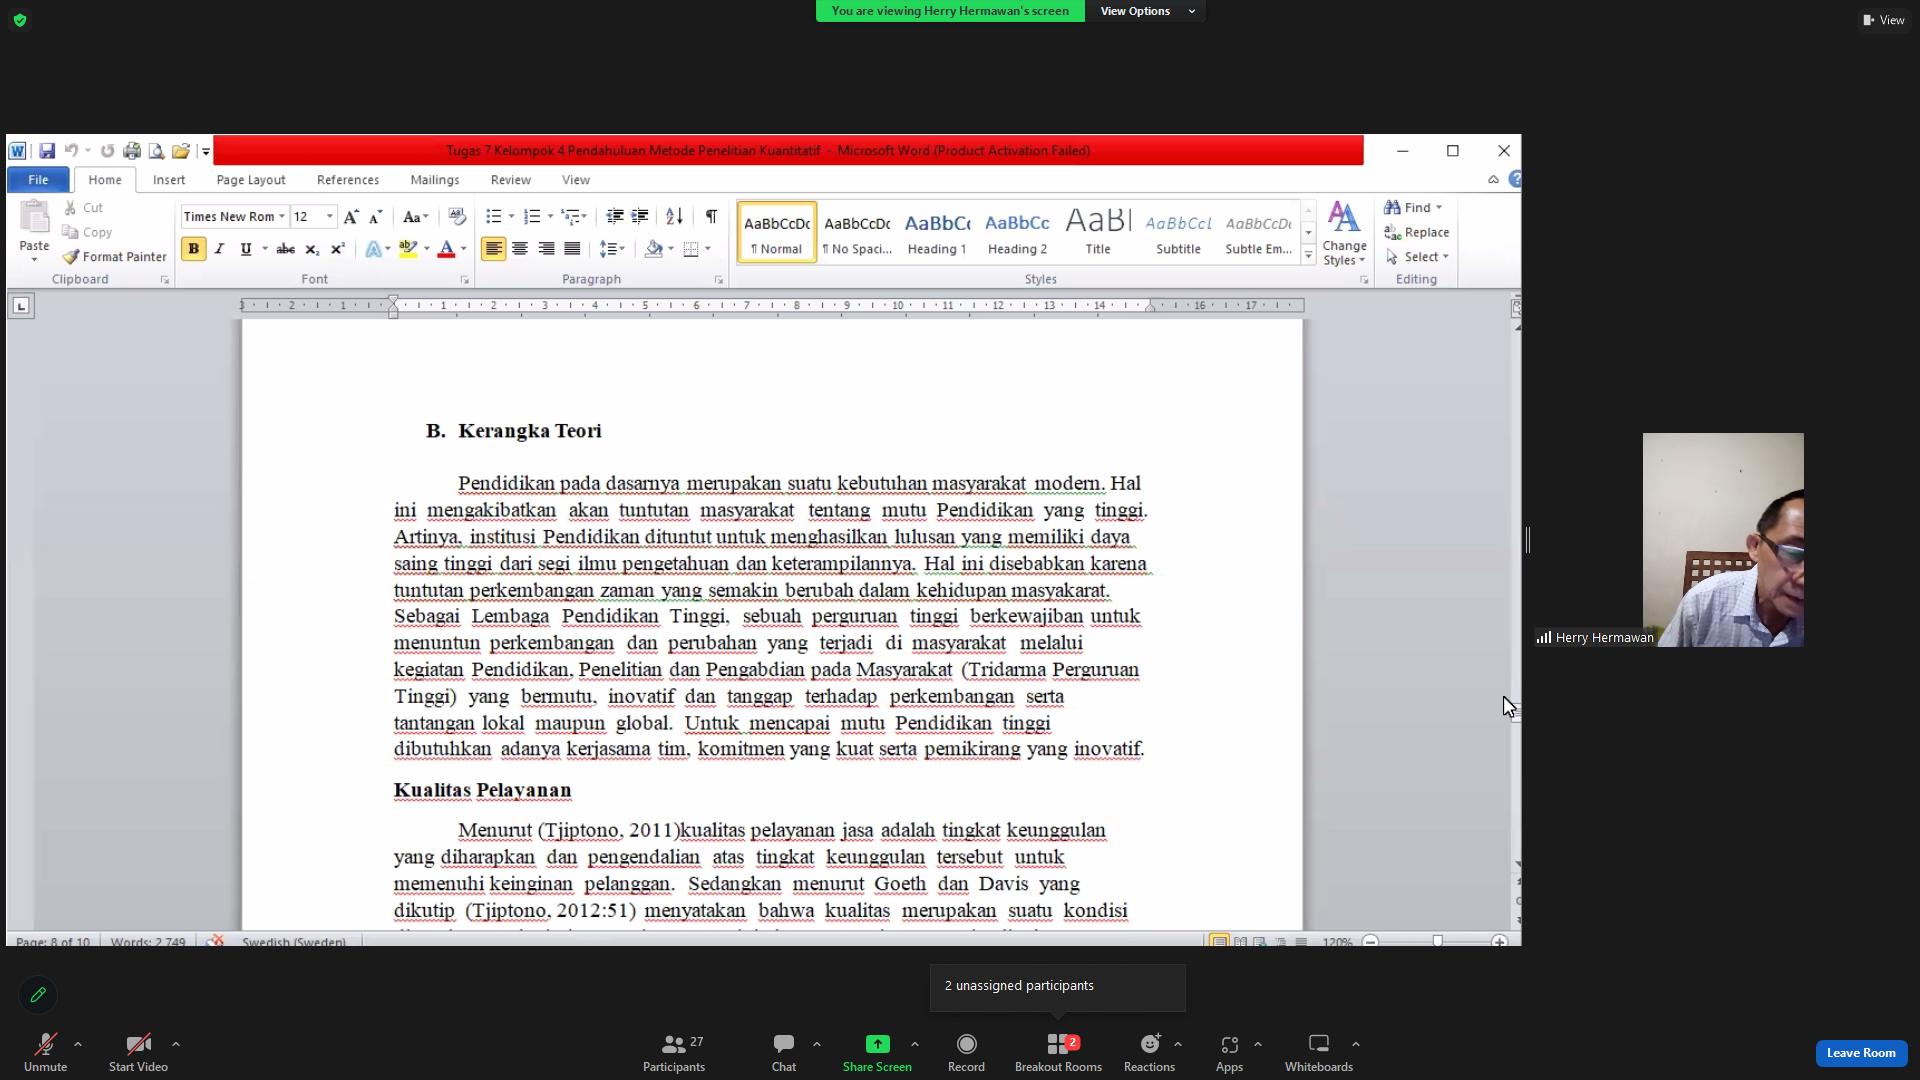The image size is (1920, 1080).
Task: Open the font name dropdown
Action: tap(282, 217)
